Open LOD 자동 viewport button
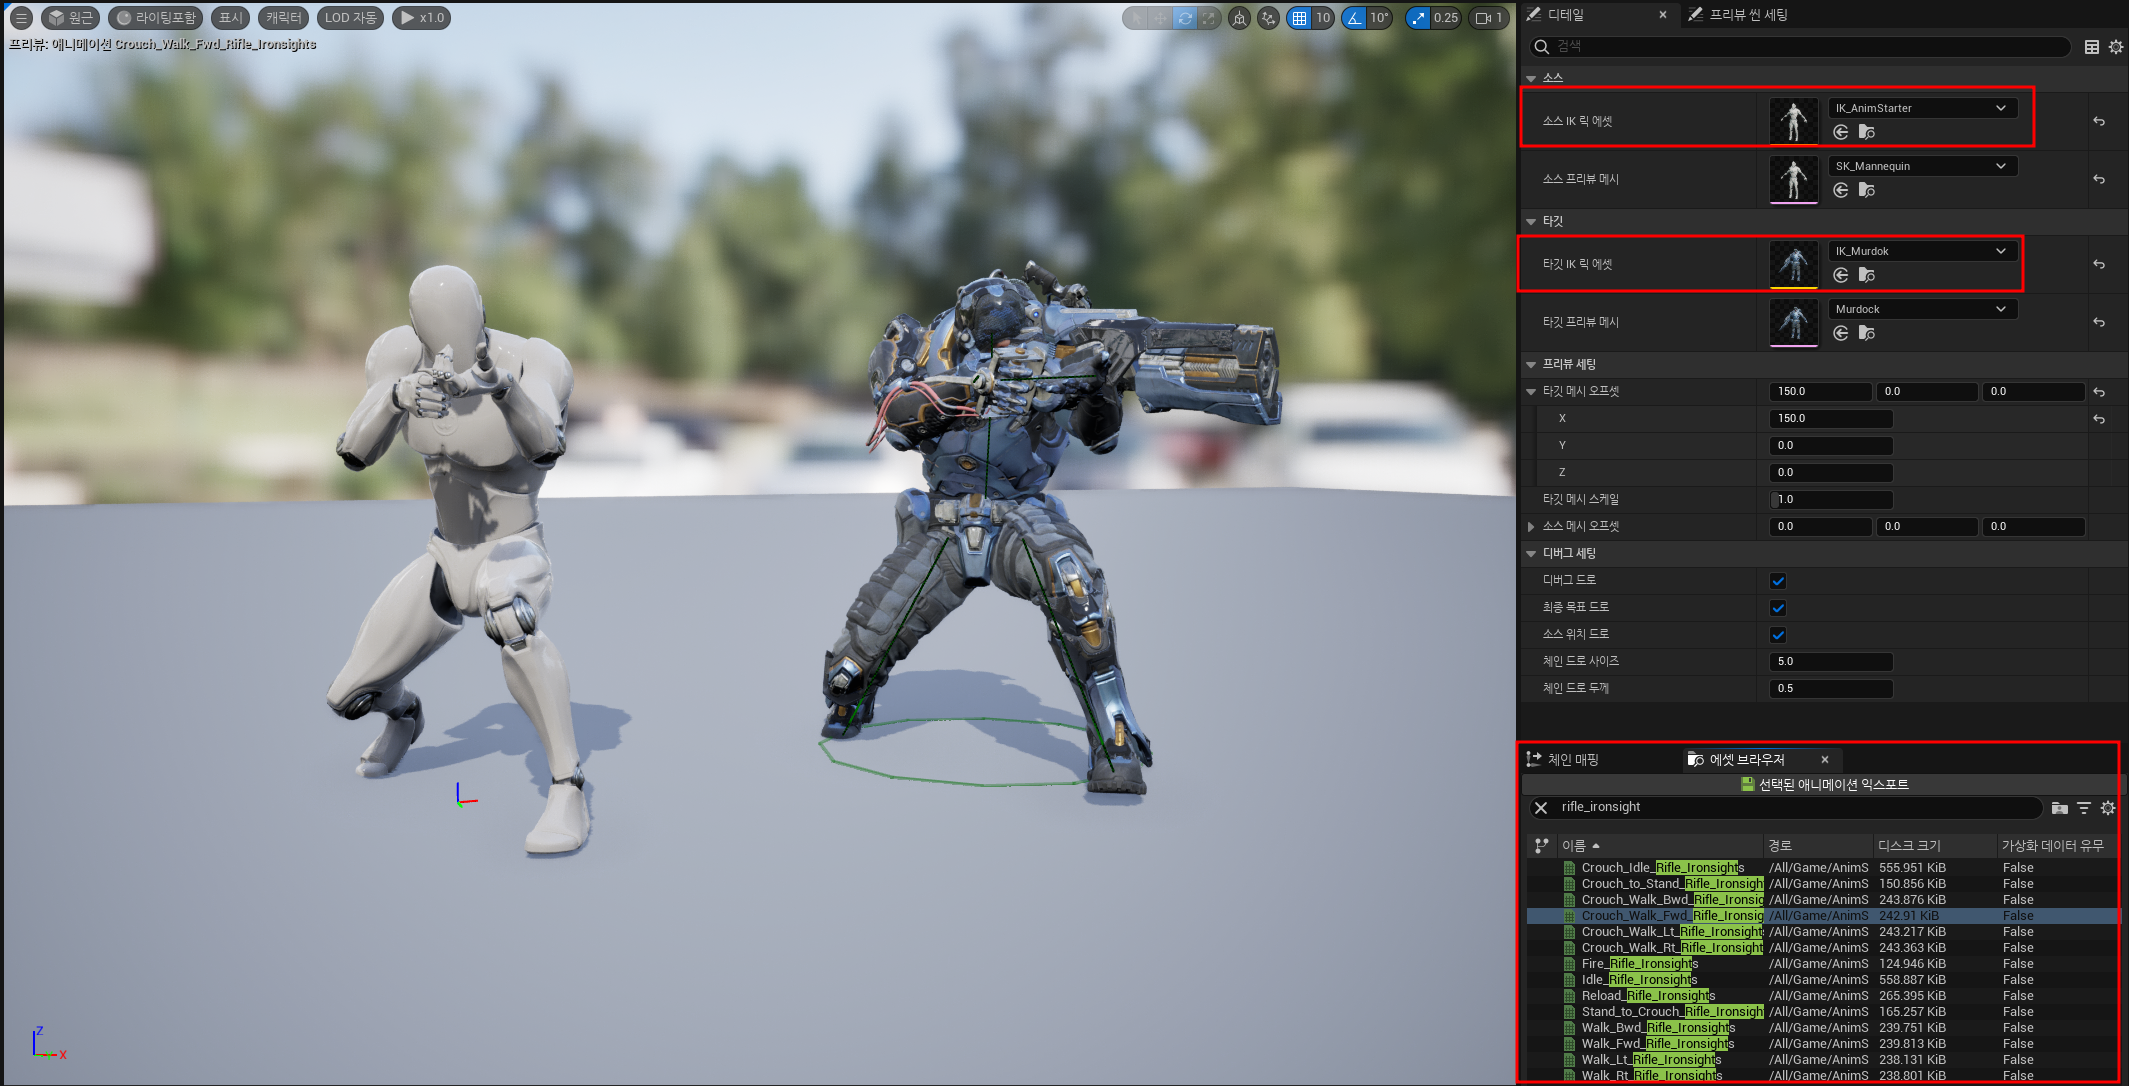Screen dimensions: 2129x1086 coord(350,18)
